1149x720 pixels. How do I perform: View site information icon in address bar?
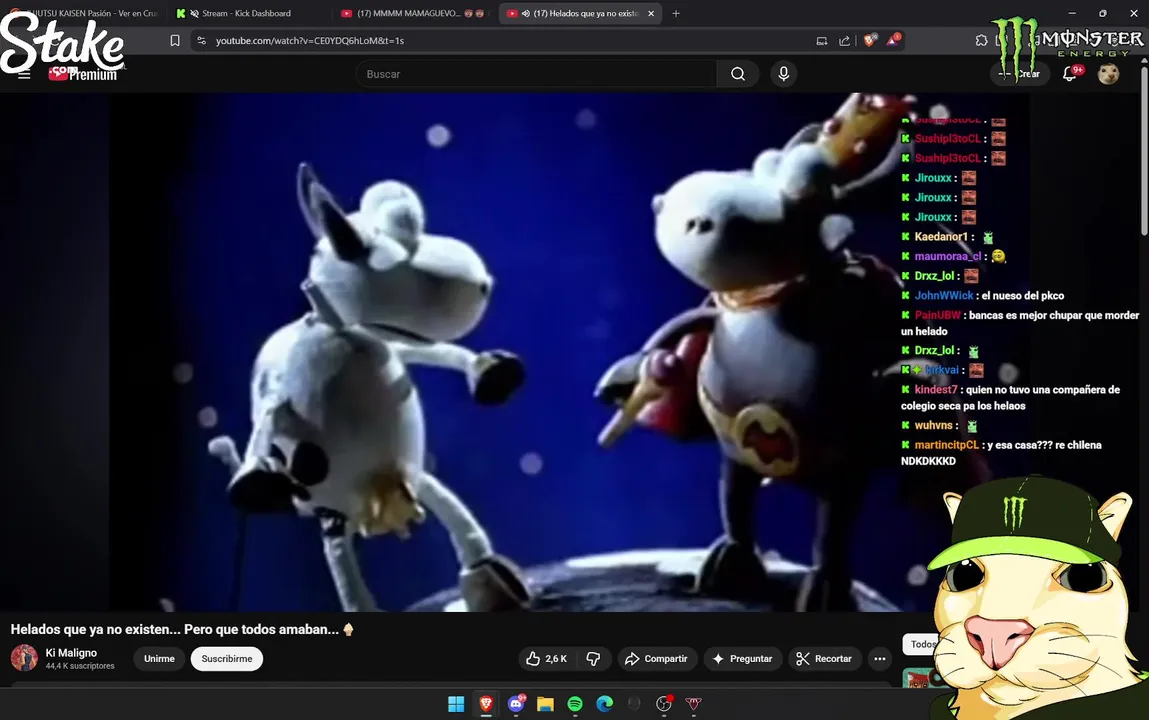(x=202, y=41)
